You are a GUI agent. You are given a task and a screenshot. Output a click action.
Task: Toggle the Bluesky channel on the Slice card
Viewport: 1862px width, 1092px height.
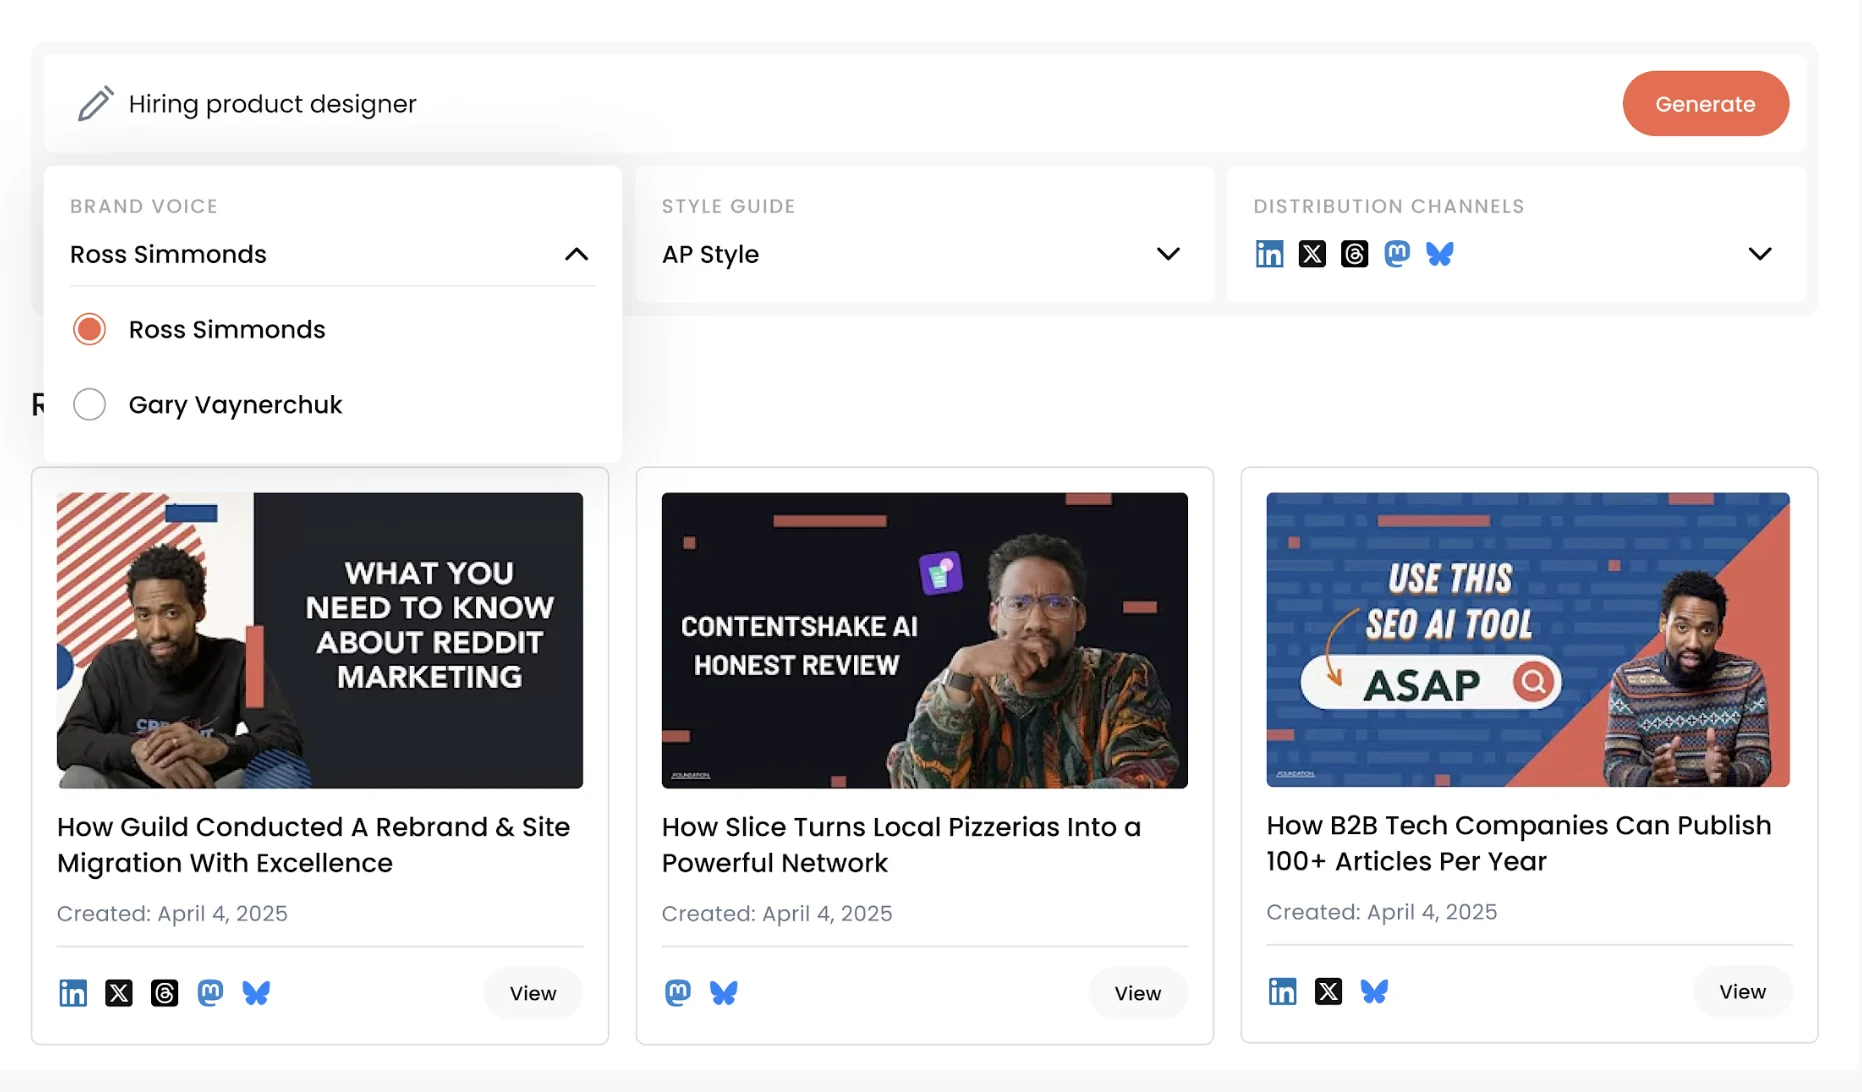[x=723, y=992]
